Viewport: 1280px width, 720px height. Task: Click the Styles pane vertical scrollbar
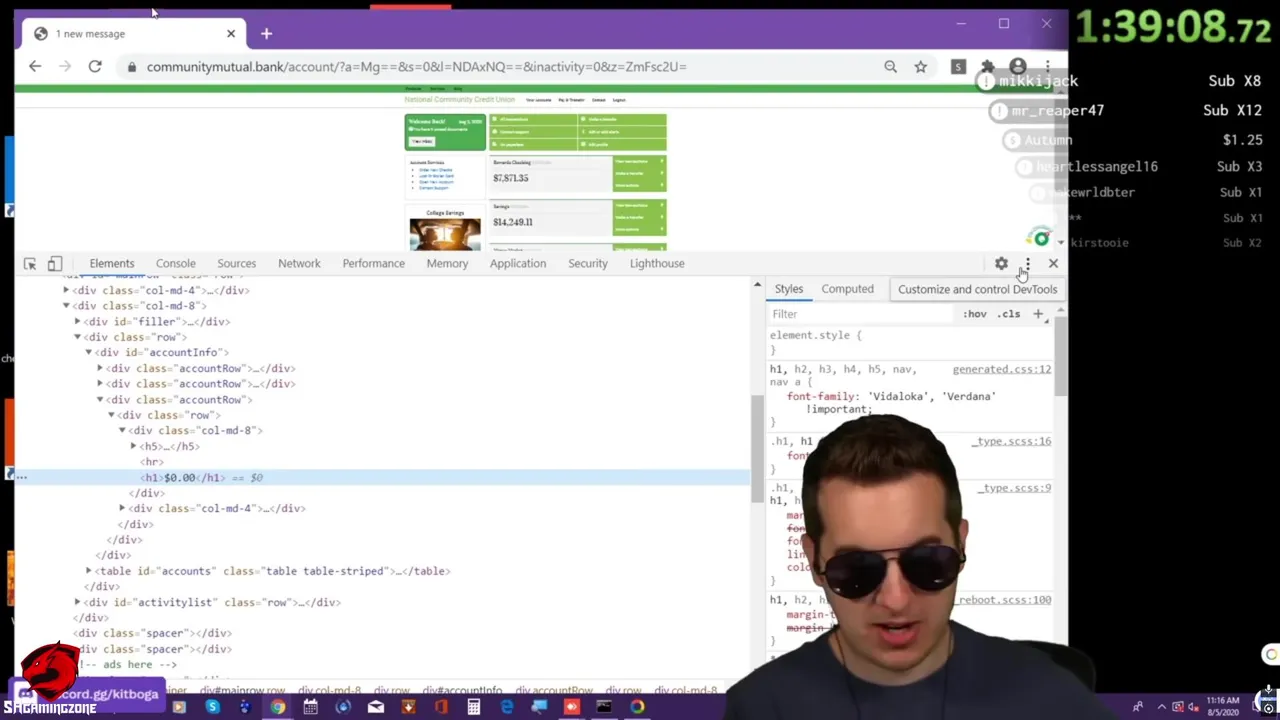pos(1060,355)
